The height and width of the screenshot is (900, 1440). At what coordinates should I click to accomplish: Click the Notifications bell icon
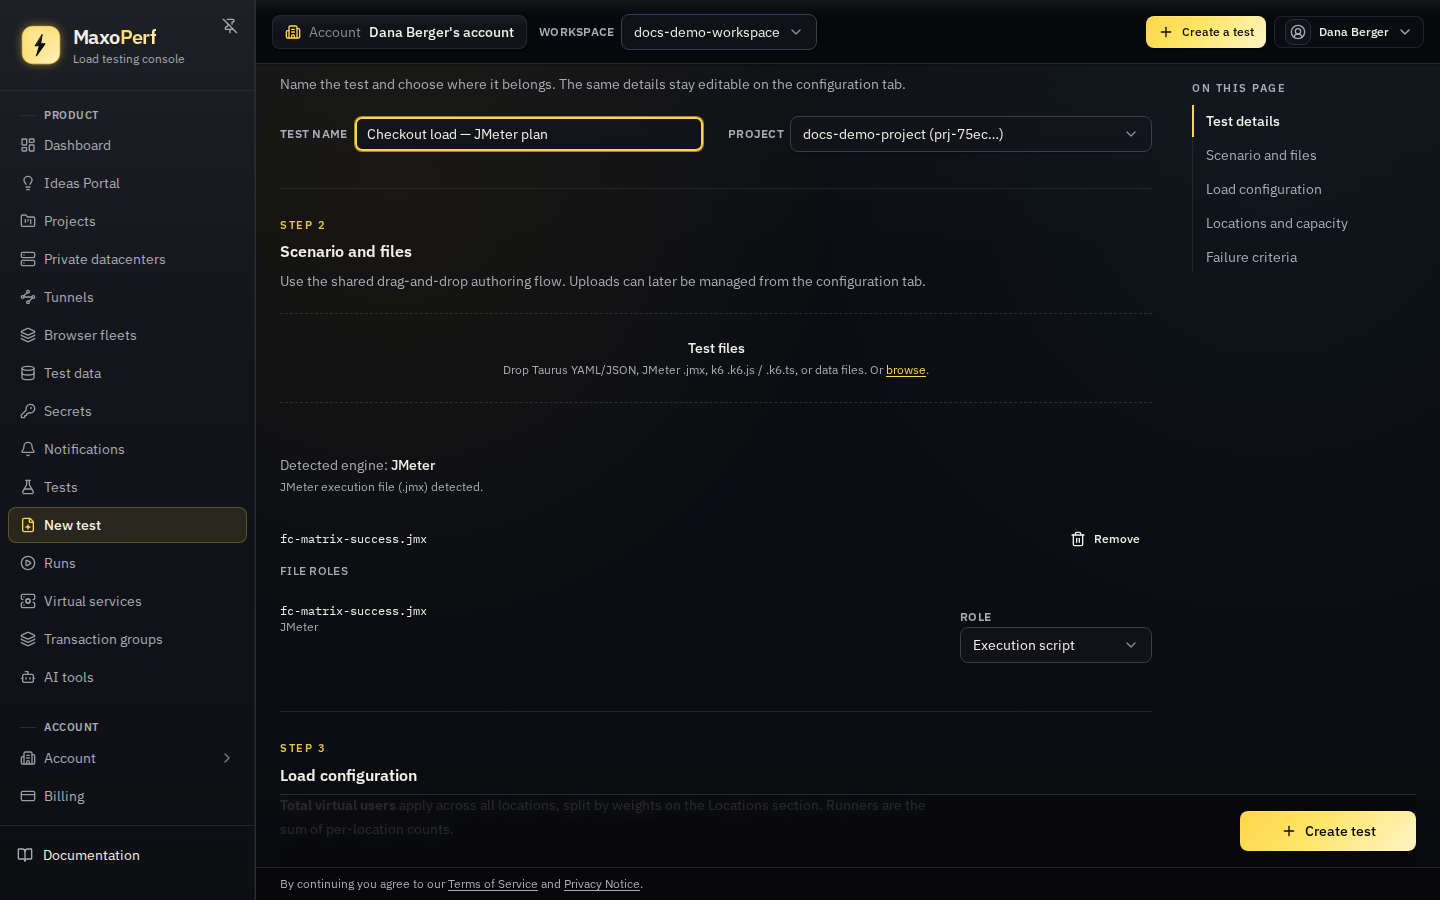click(28, 449)
